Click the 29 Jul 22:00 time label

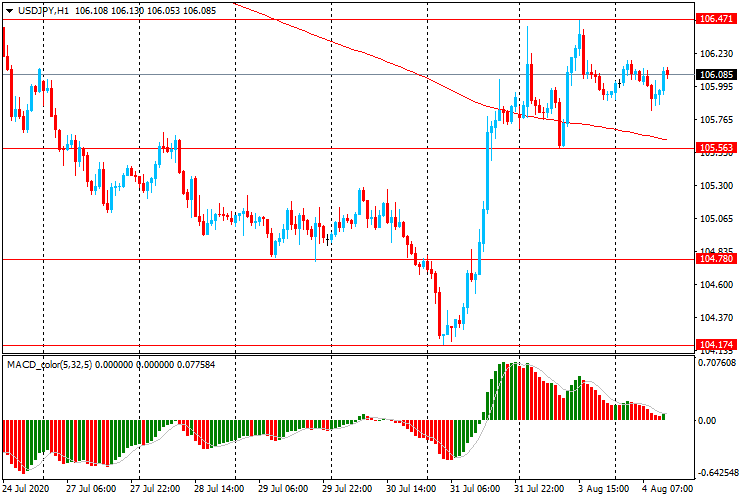click(x=347, y=488)
